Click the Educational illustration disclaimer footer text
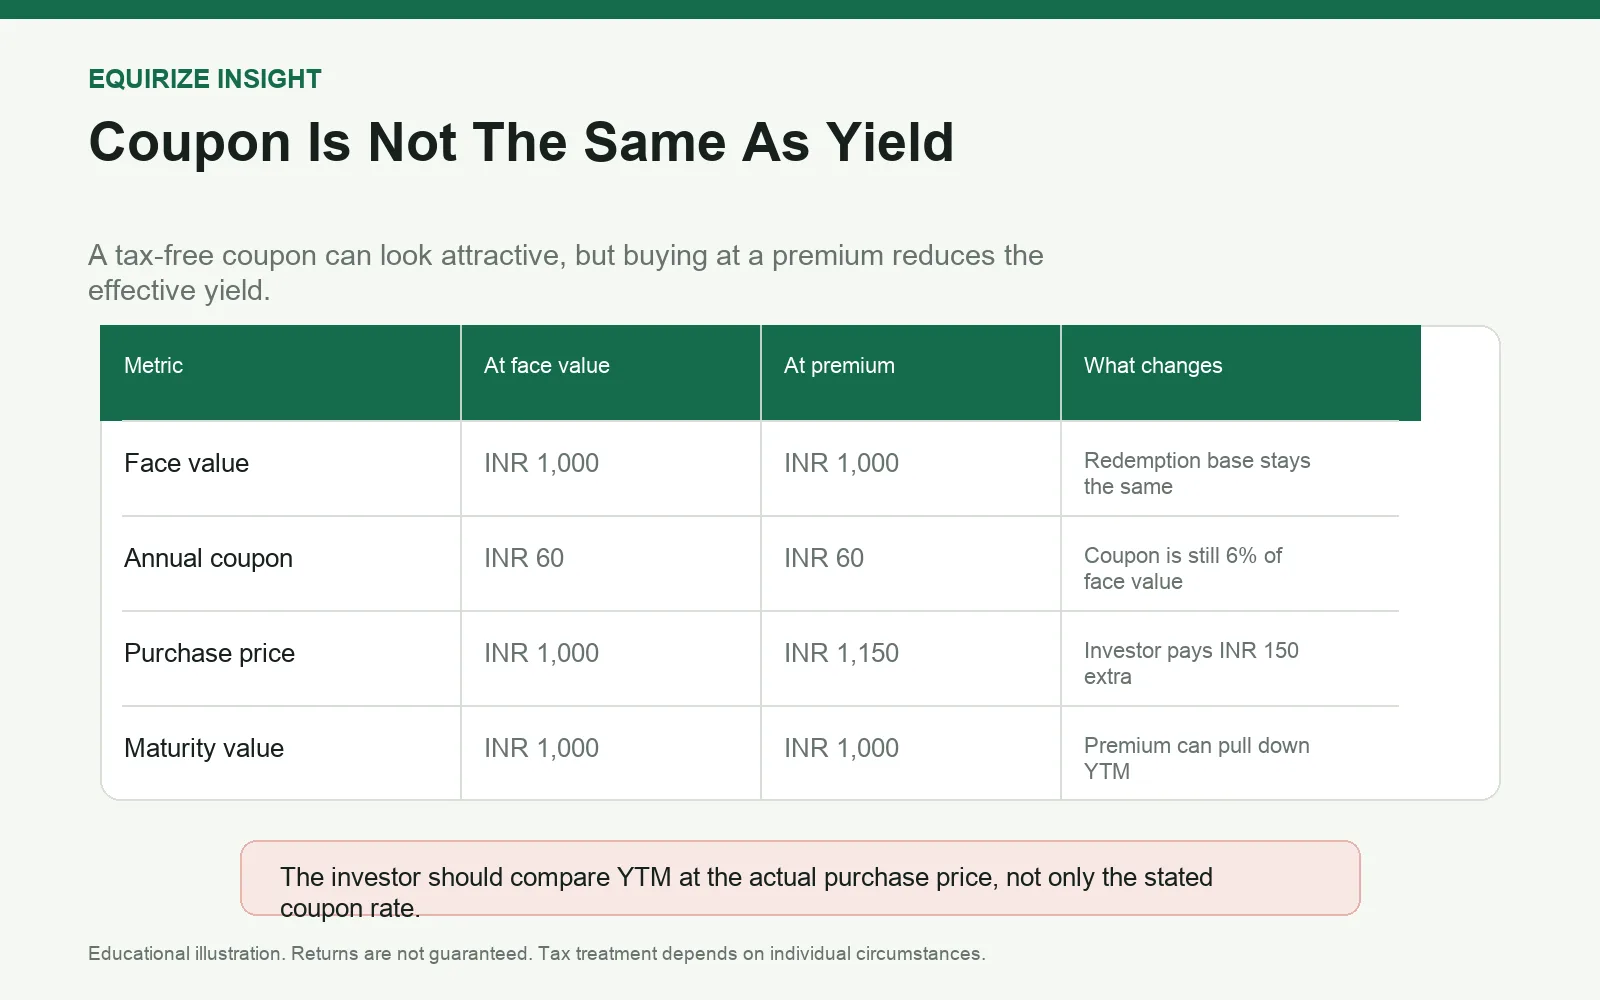Viewport: 1600px width, 1000px height. [537, 954]
